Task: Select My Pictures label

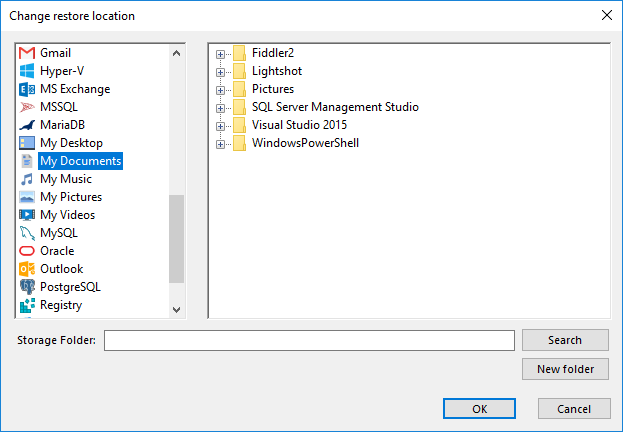Action: click(x=71, y=197)
